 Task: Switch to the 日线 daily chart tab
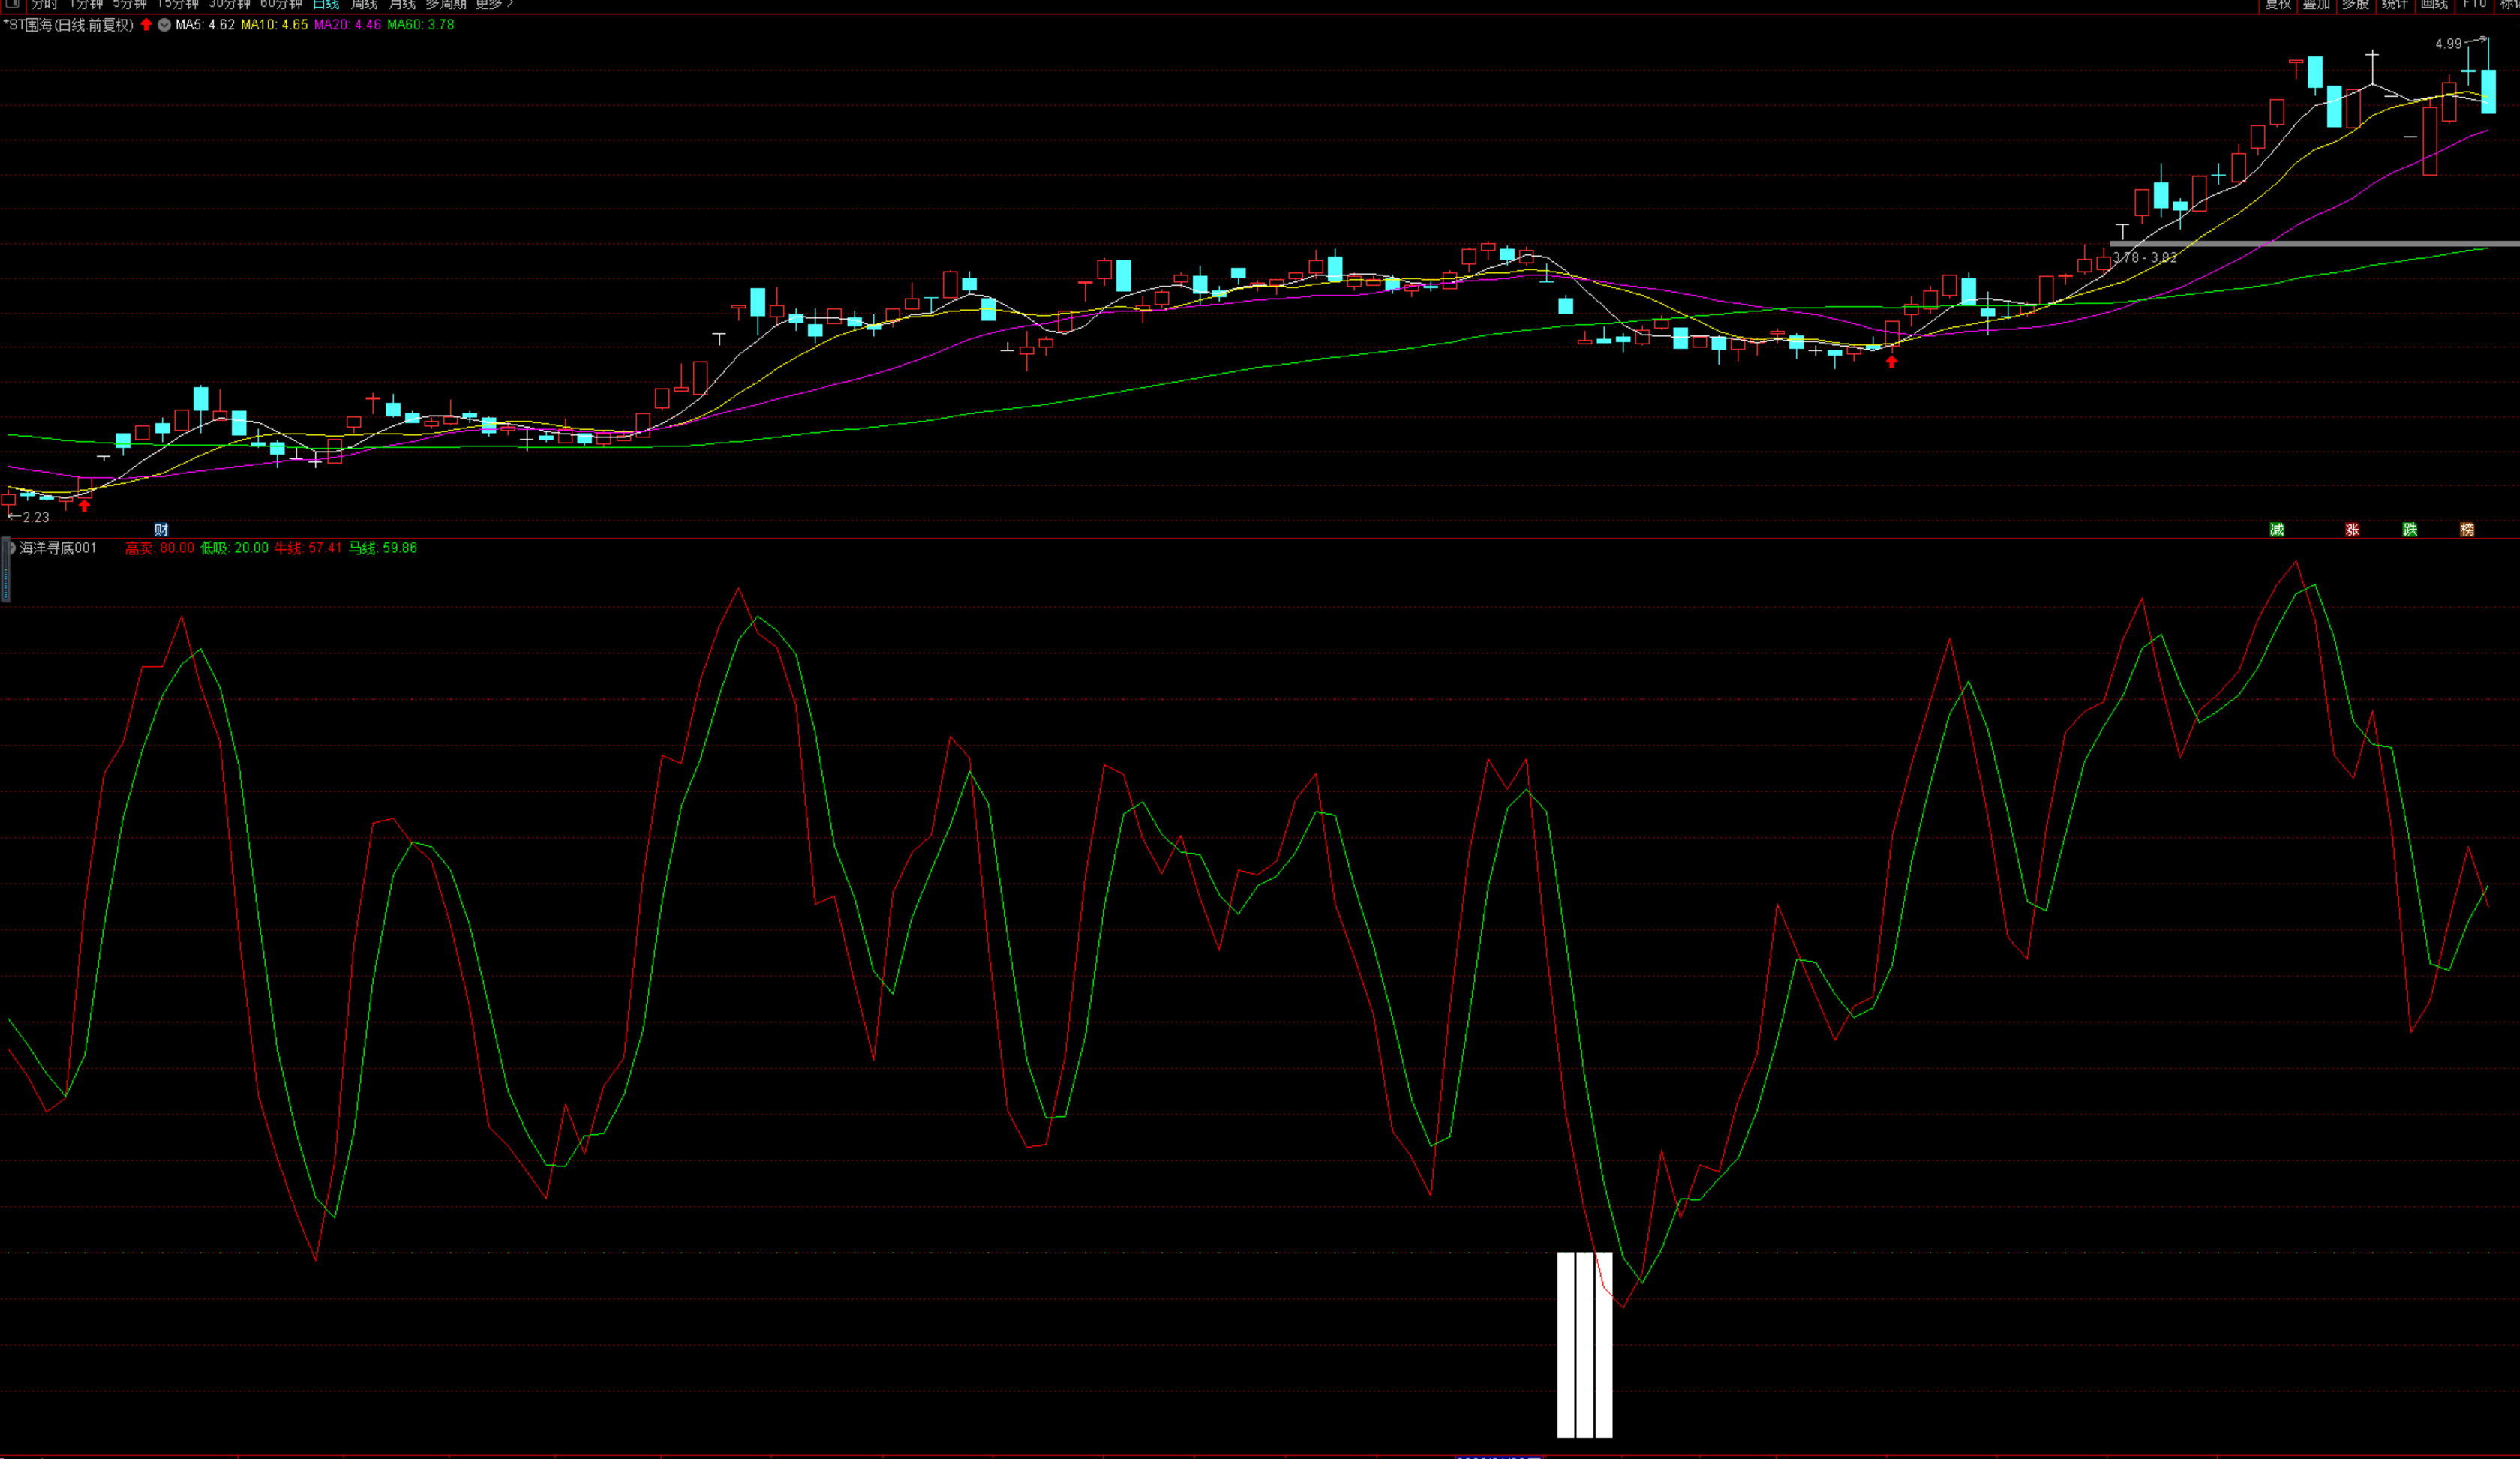coord(326,4)
